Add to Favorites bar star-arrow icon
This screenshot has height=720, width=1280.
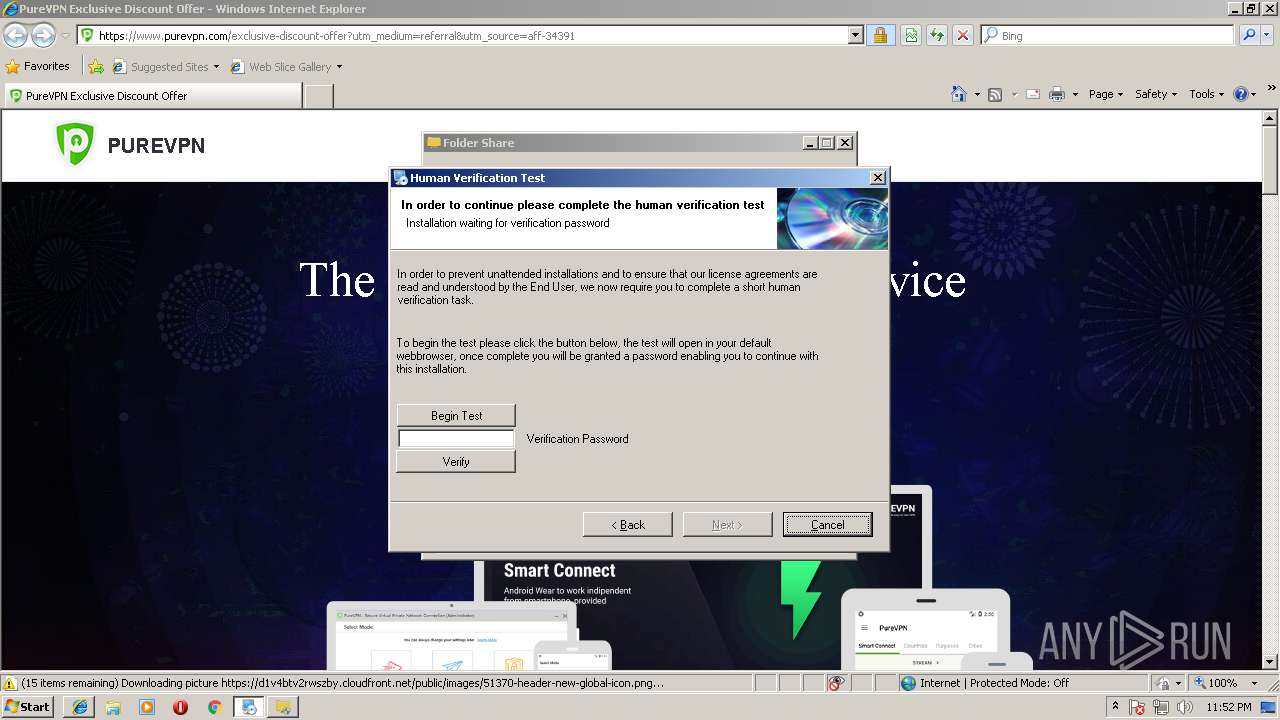(96, 67)
